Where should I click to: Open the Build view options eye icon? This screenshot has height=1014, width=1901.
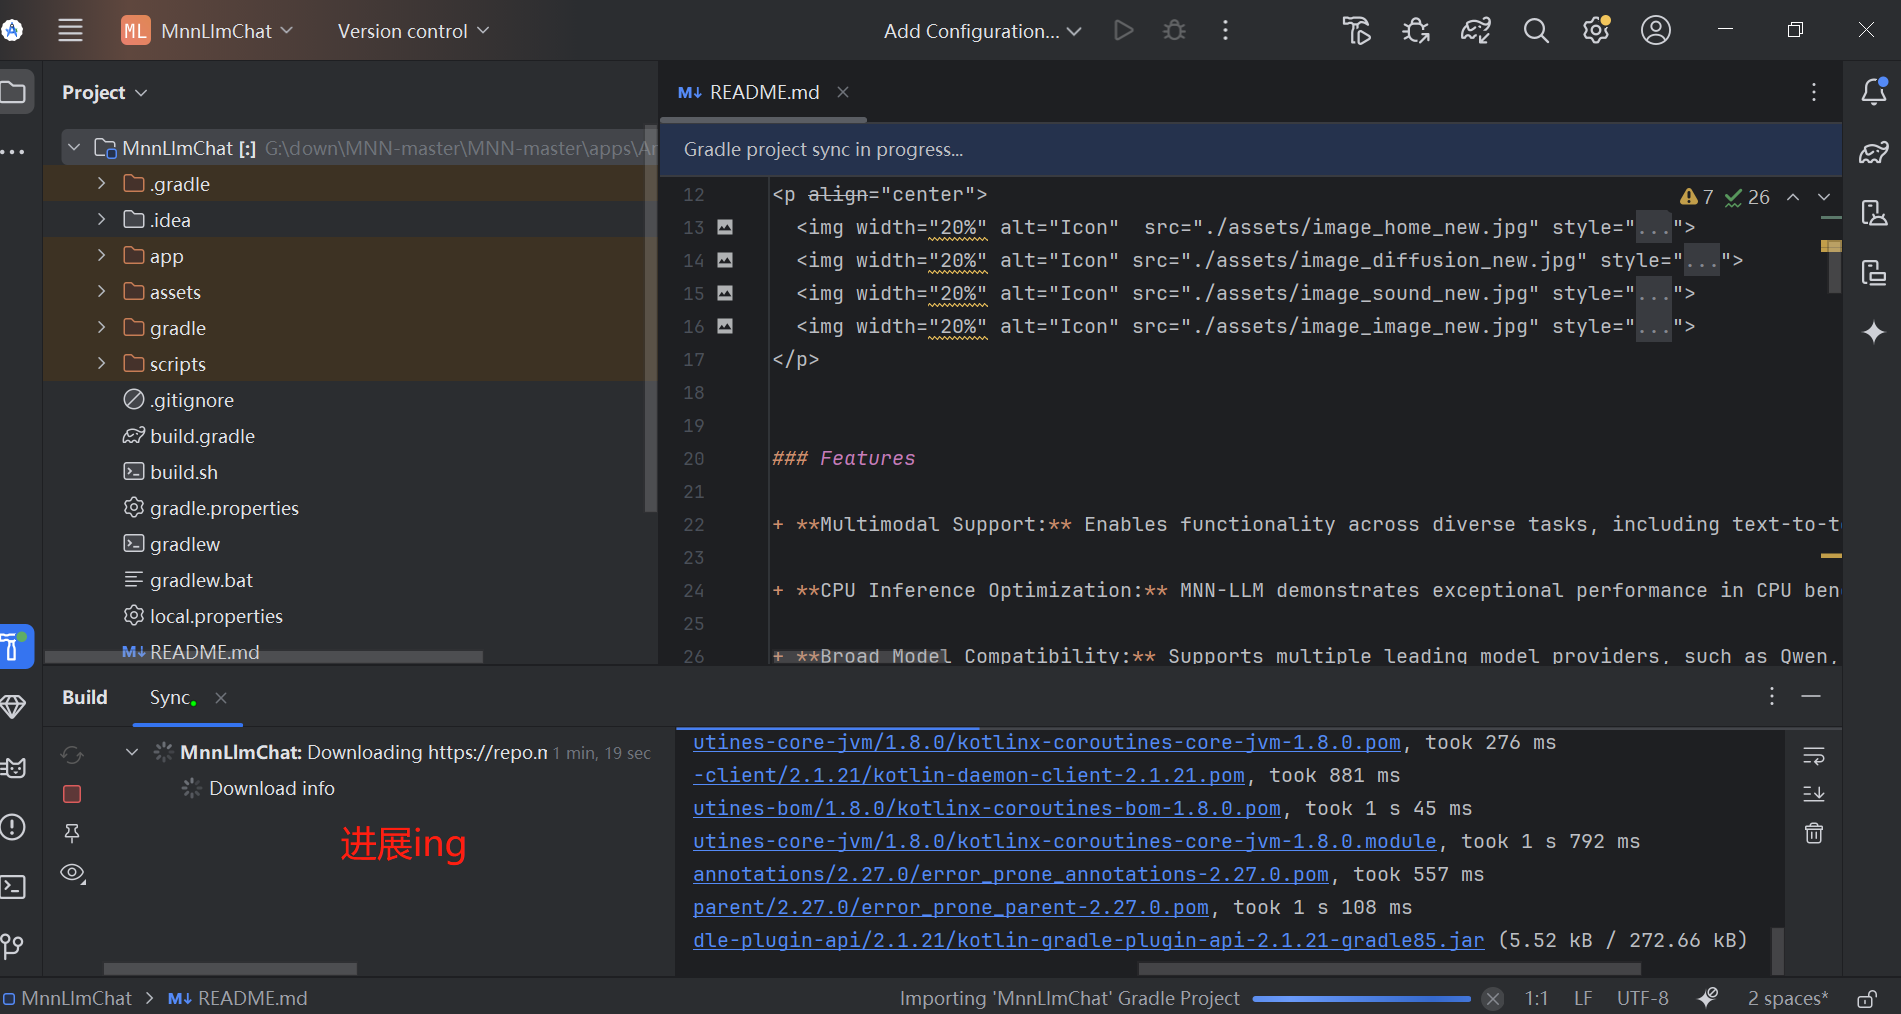pyautogui.click(x=73, y=873)
